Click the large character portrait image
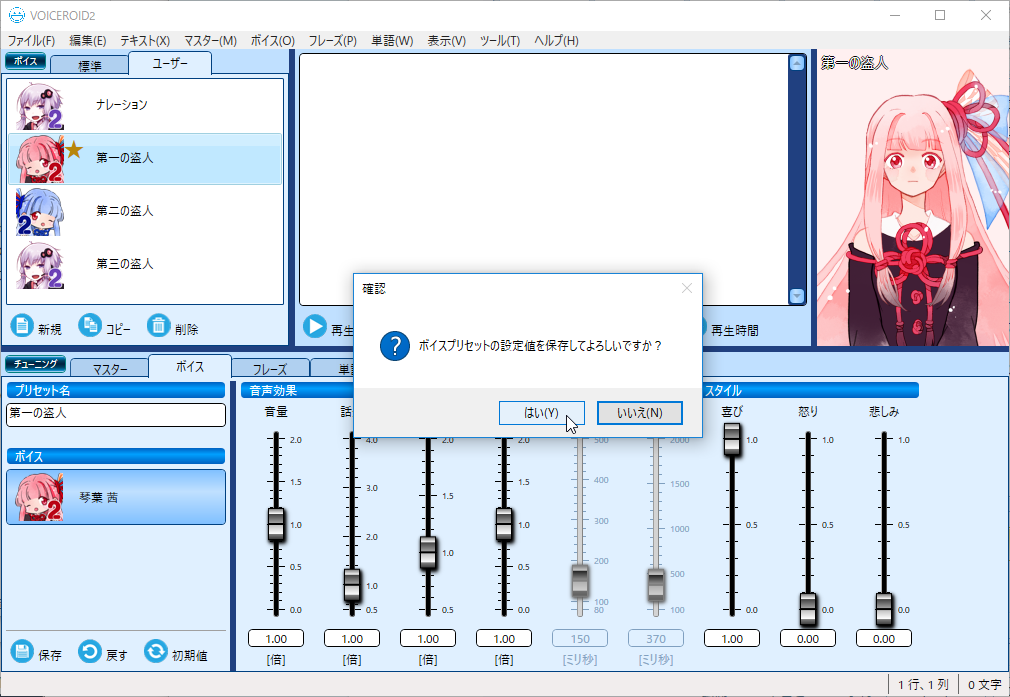This screenshot has height=697, width=1010. tap(913, 198)
